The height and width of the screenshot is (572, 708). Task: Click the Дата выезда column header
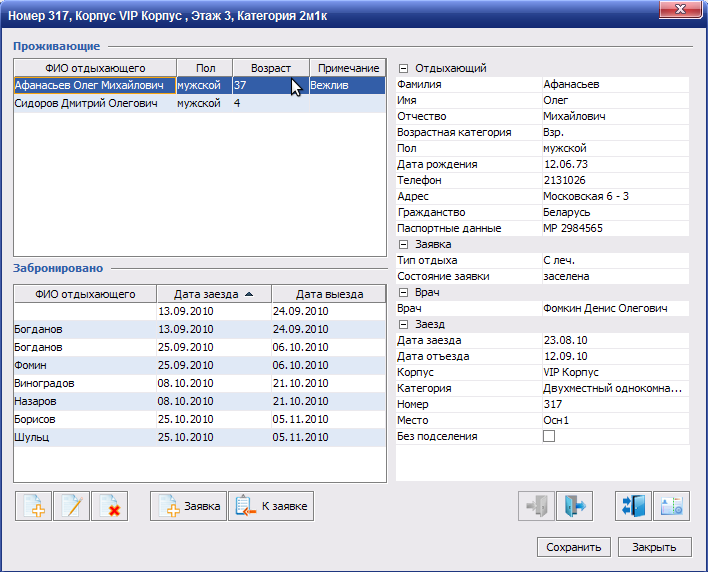pyautogui.click(x=329, y=294)
